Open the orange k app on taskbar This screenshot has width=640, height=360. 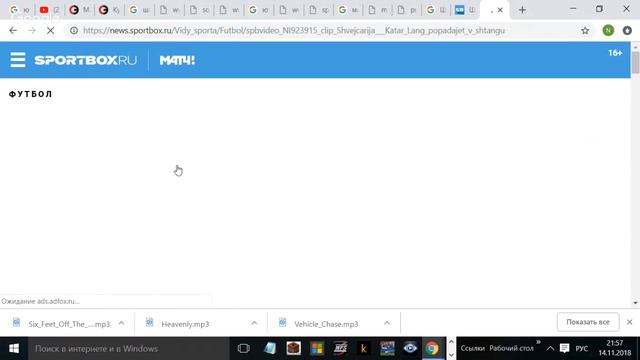pyautogui.click(x=363, y=349)
